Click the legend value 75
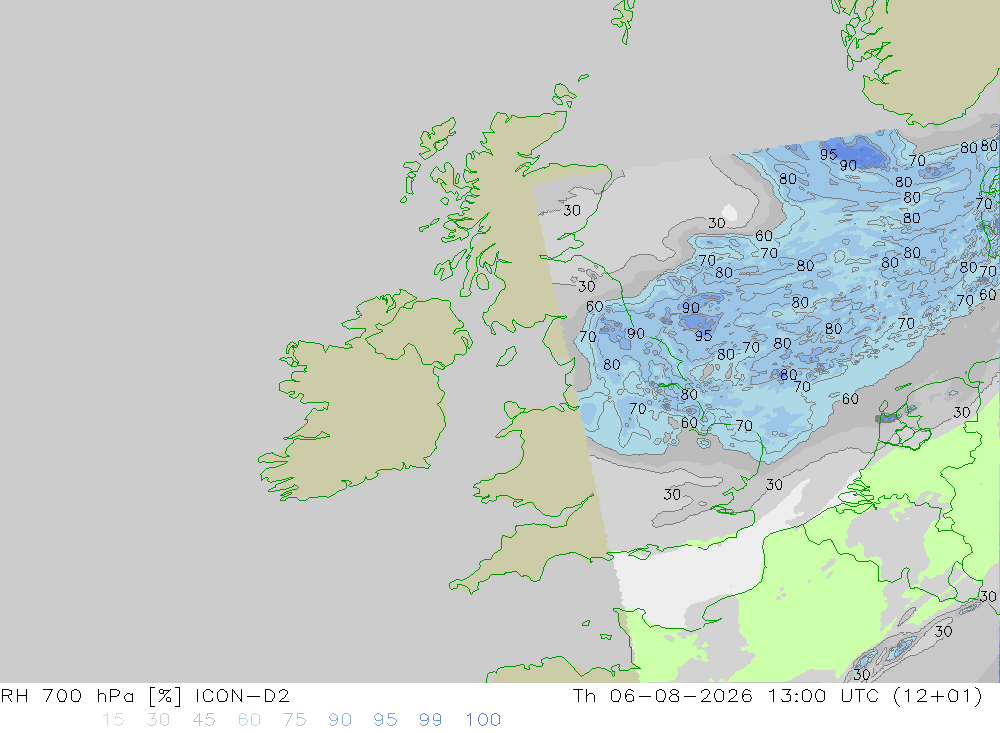The width and height of the screenshot is (1000, 733). click(295, 720)
